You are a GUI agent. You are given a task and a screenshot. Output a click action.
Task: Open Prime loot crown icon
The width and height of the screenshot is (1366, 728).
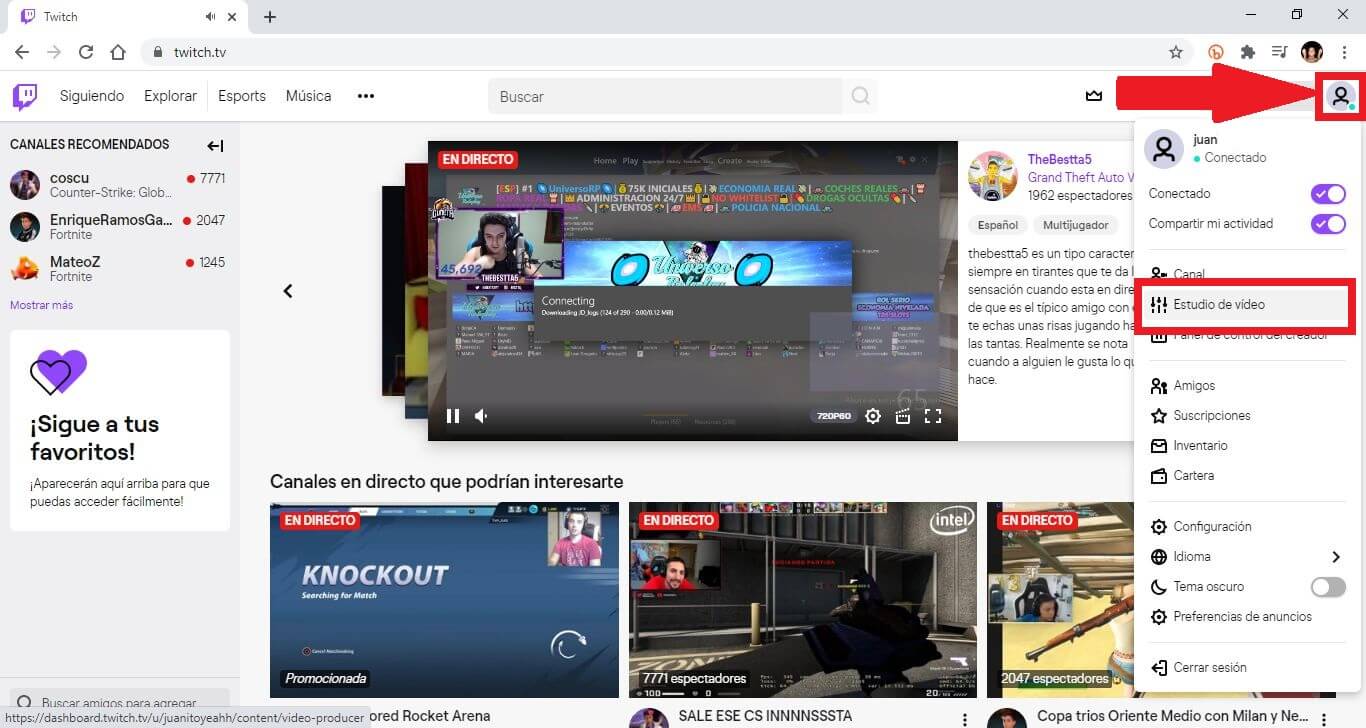[x=1094, y=96]
